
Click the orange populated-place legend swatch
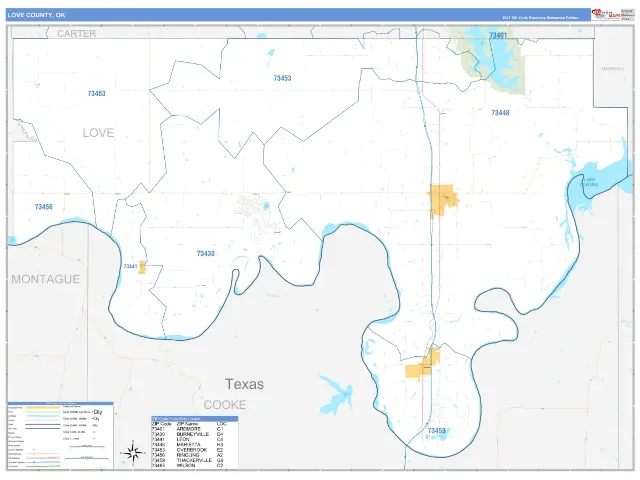(x=43, y=408)
